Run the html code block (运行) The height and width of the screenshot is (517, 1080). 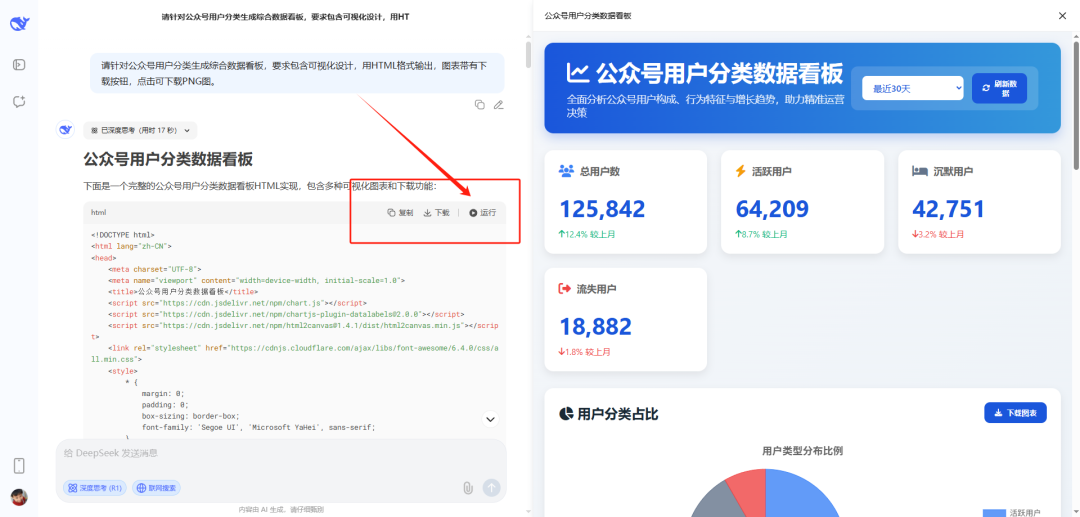[x=482, y=213]
